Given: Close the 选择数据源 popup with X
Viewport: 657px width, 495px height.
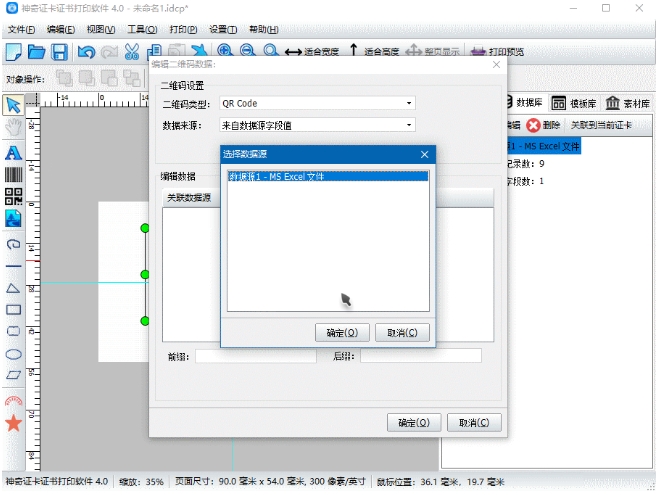Looking at the screenshot, I should (x=424, y=154).
